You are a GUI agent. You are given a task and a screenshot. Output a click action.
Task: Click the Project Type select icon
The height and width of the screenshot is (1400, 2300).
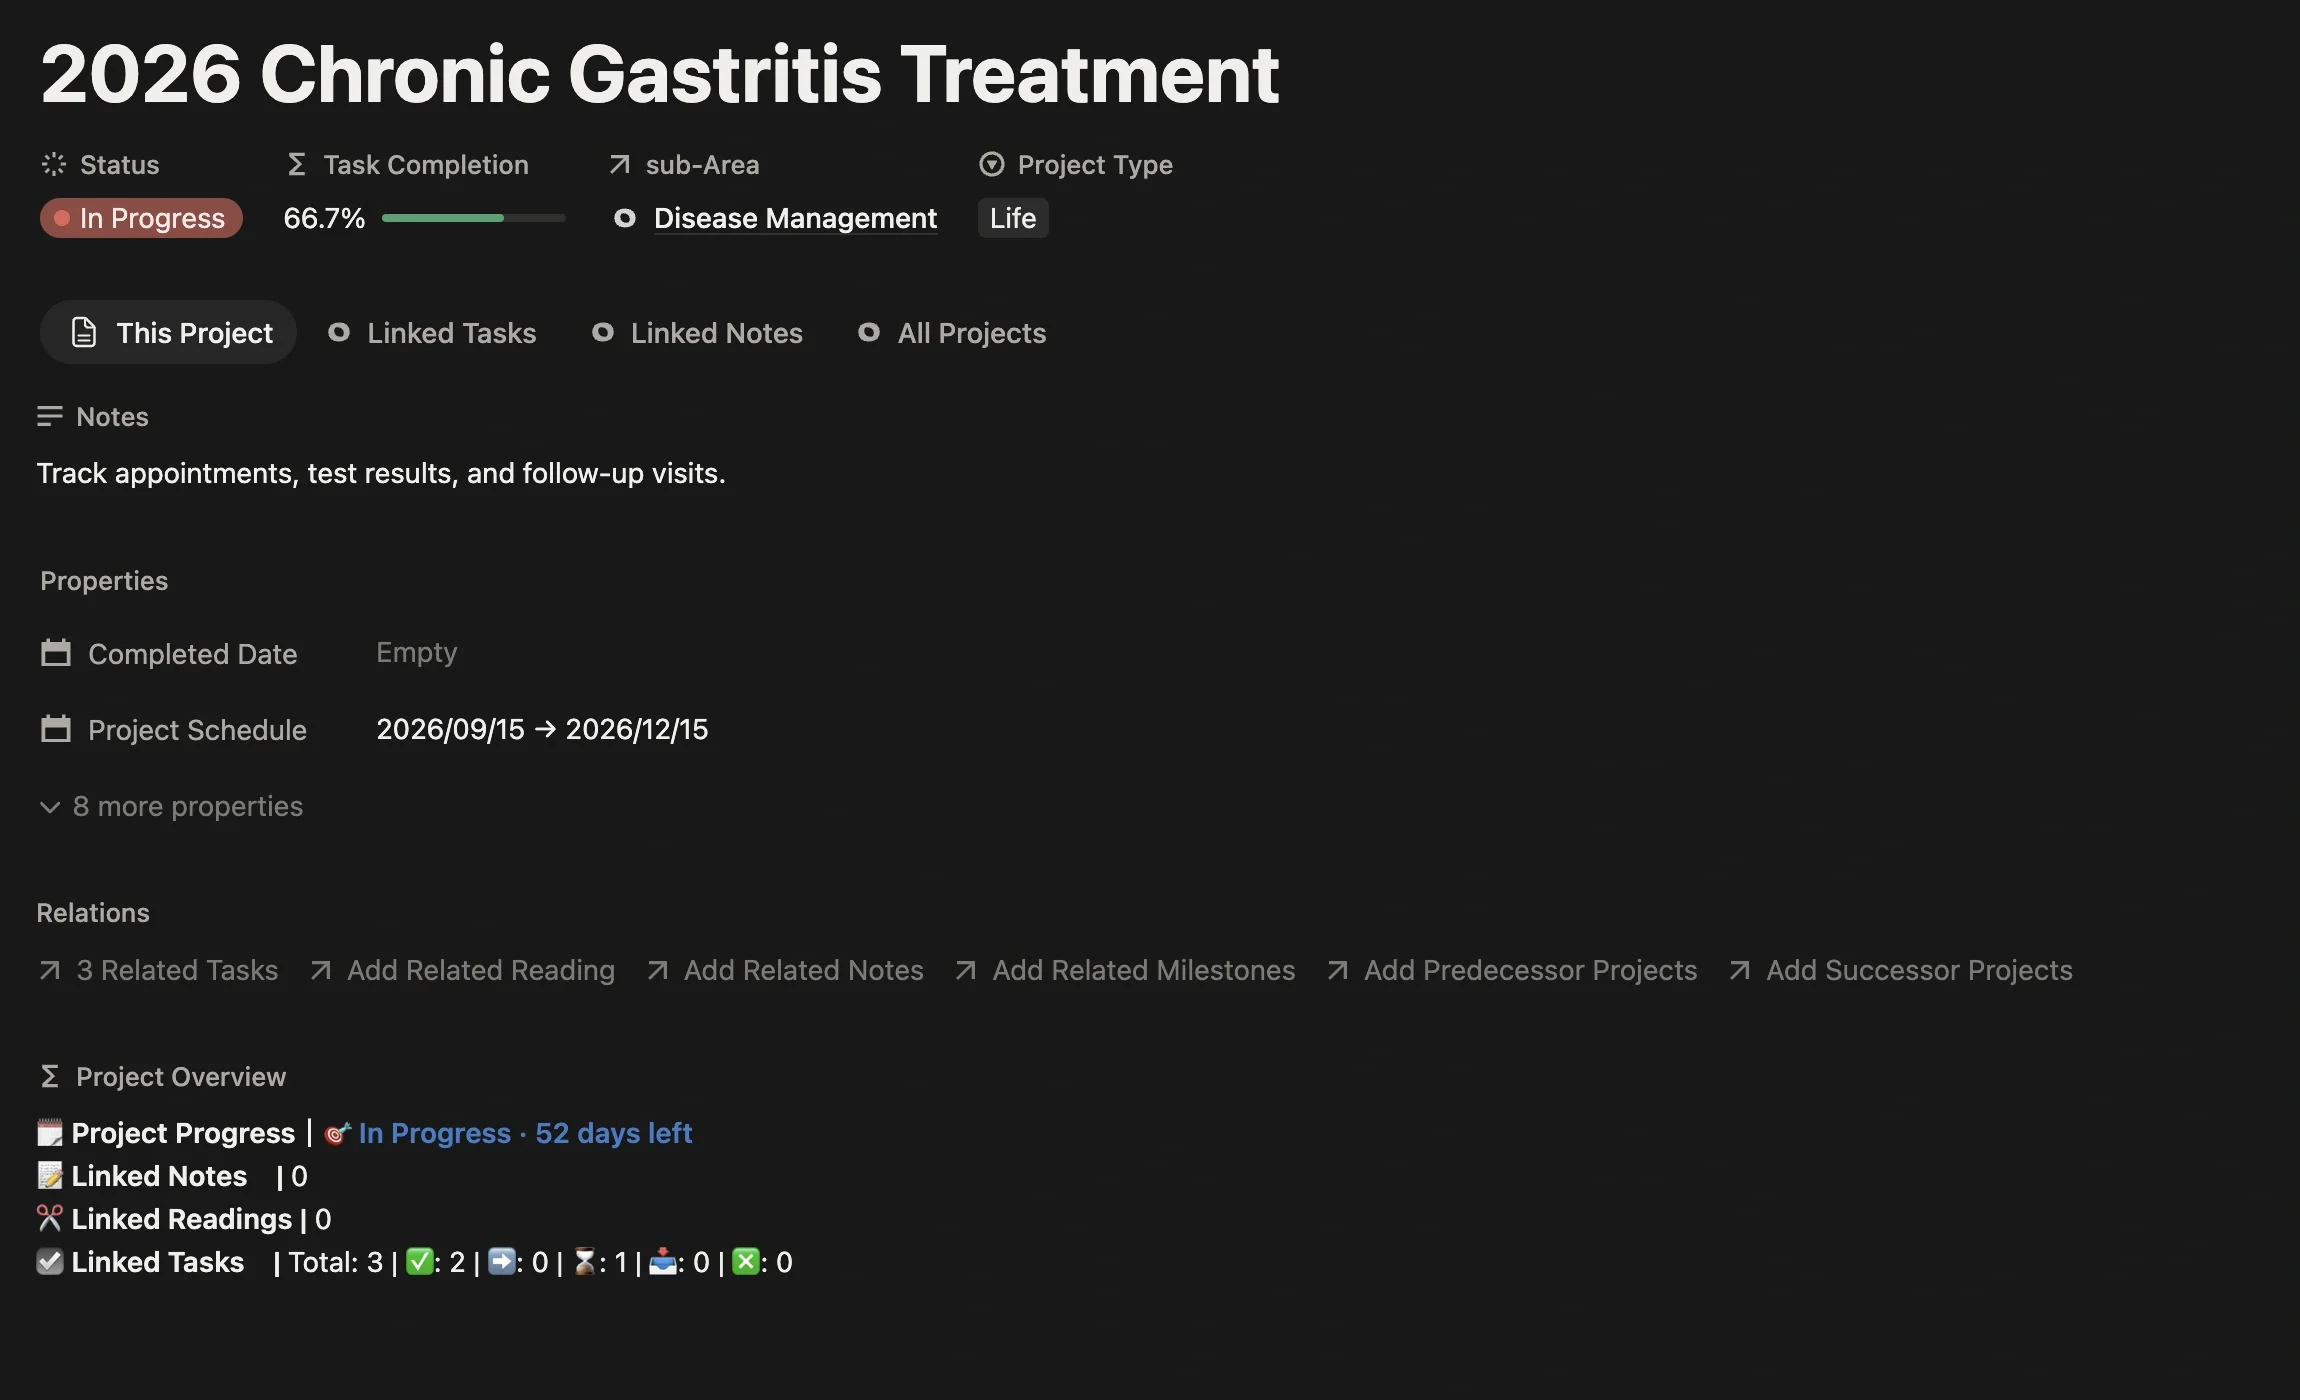pyautogui.click(x=991, y=164)
